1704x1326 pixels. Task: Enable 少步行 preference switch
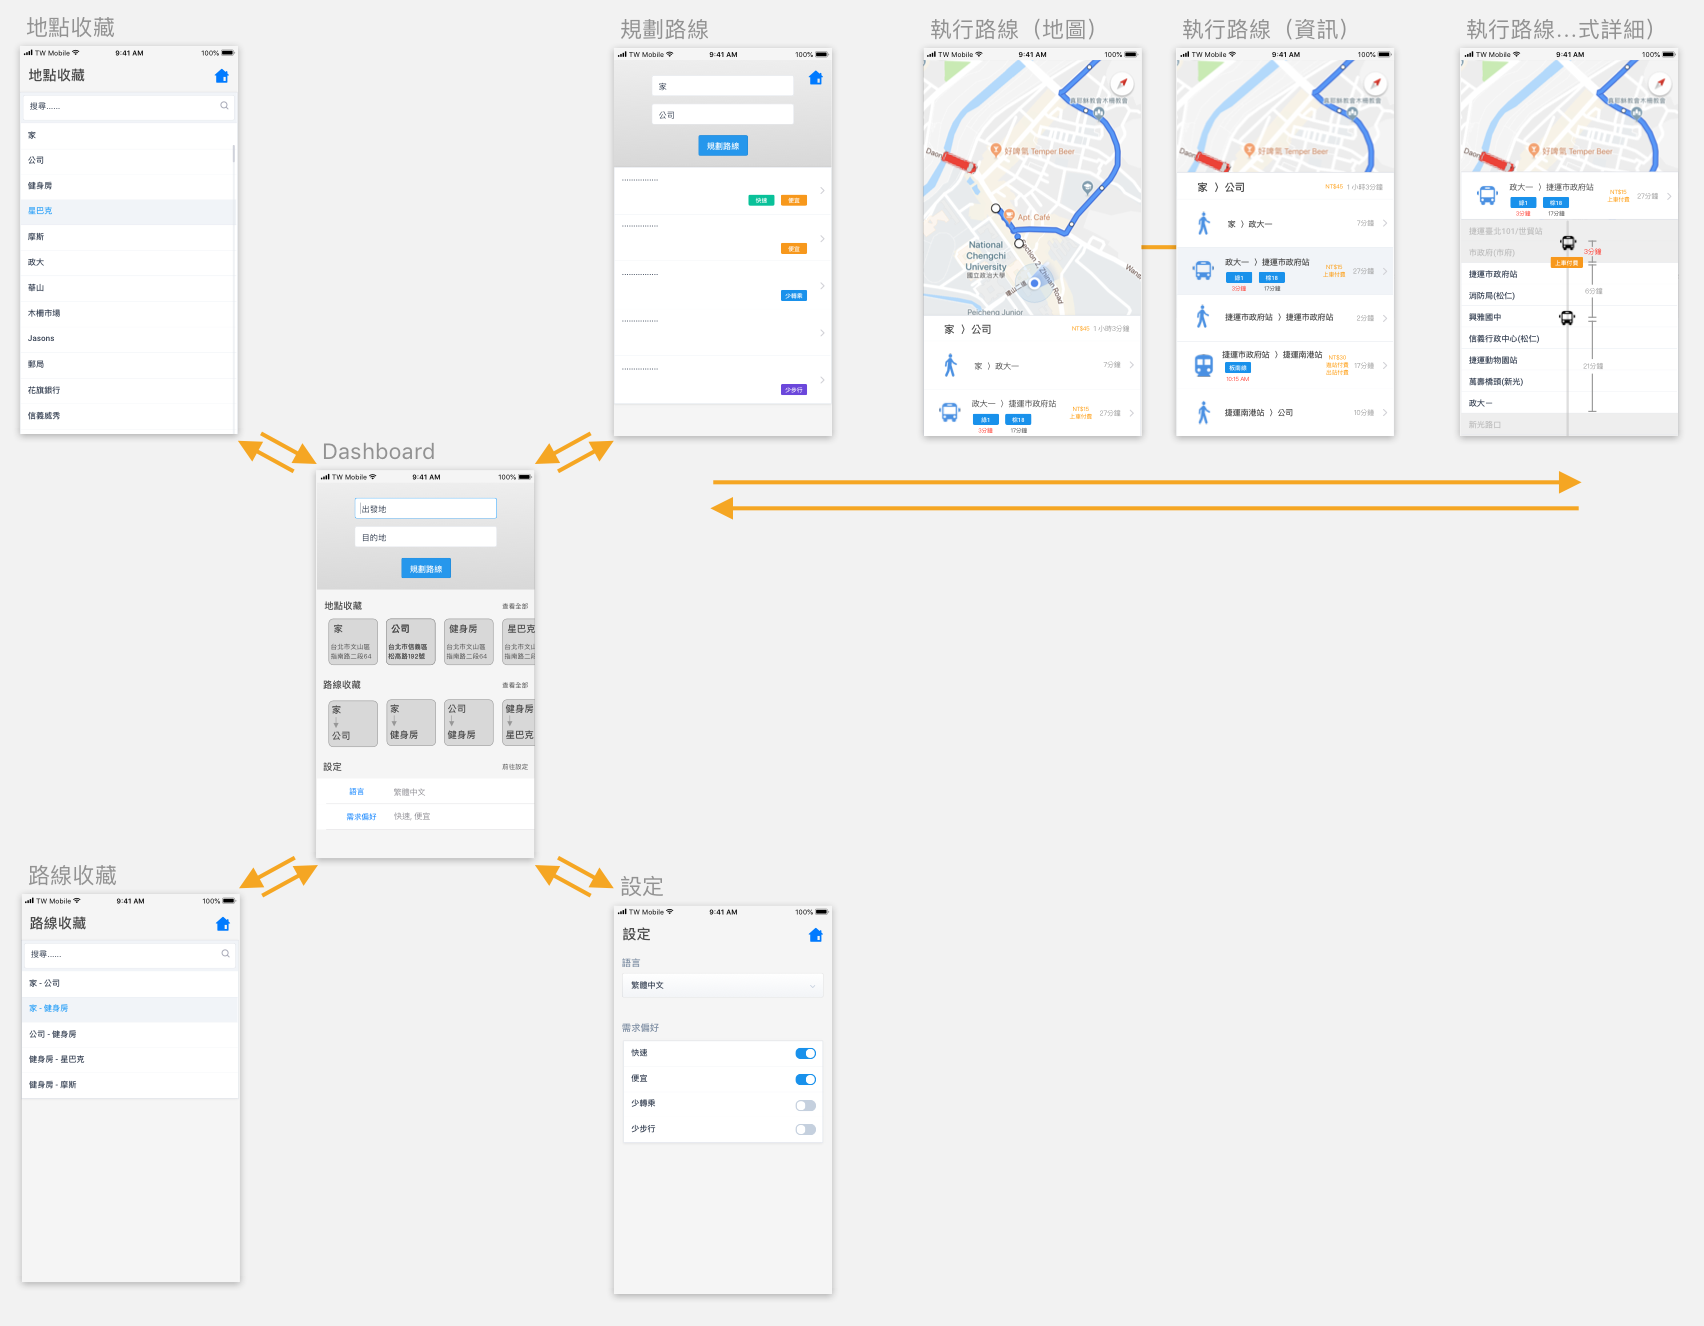[806, 1130]
